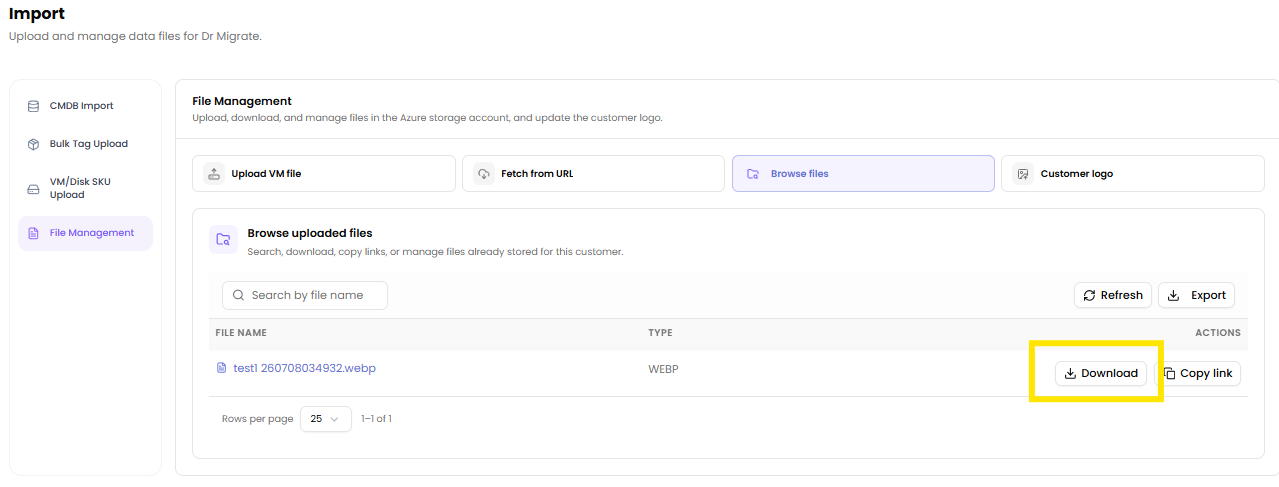Image resolution: width=1279 pixels, height=487 pixels.
Task: Click the VM/Disk SKU Upload disk icon
Action: (33, 188)
